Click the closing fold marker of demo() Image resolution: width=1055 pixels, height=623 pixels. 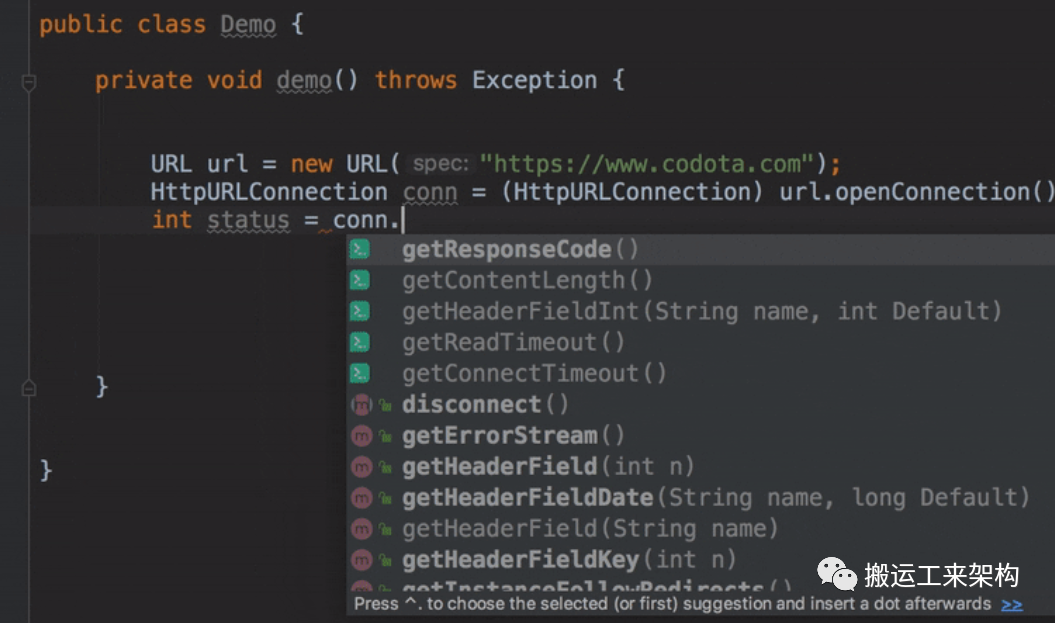29,387
